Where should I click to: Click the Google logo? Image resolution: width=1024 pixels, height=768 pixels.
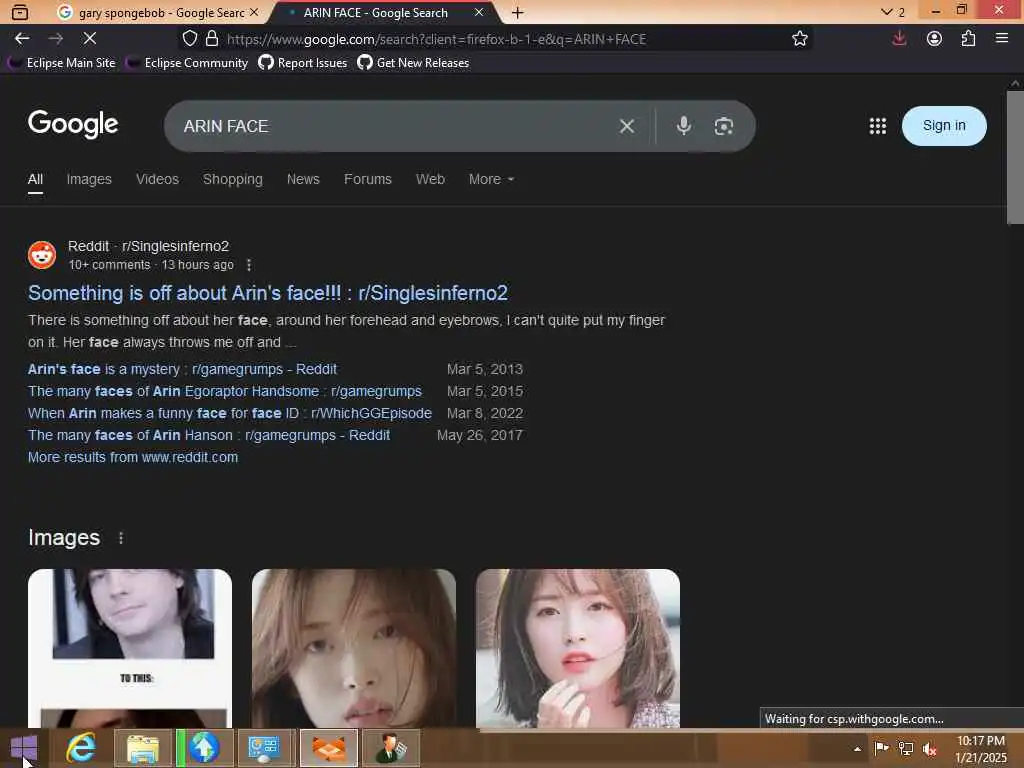(72, 124)
